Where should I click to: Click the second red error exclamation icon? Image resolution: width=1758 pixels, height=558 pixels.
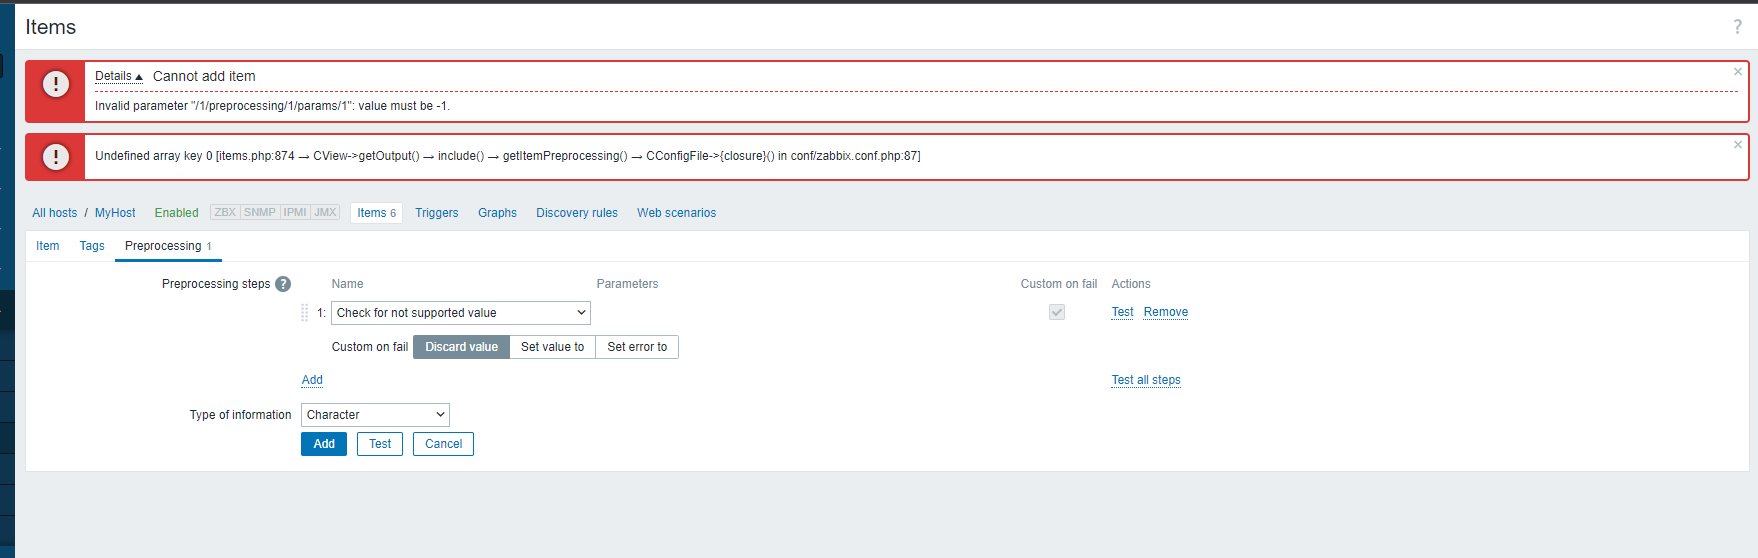pos(56,157)
